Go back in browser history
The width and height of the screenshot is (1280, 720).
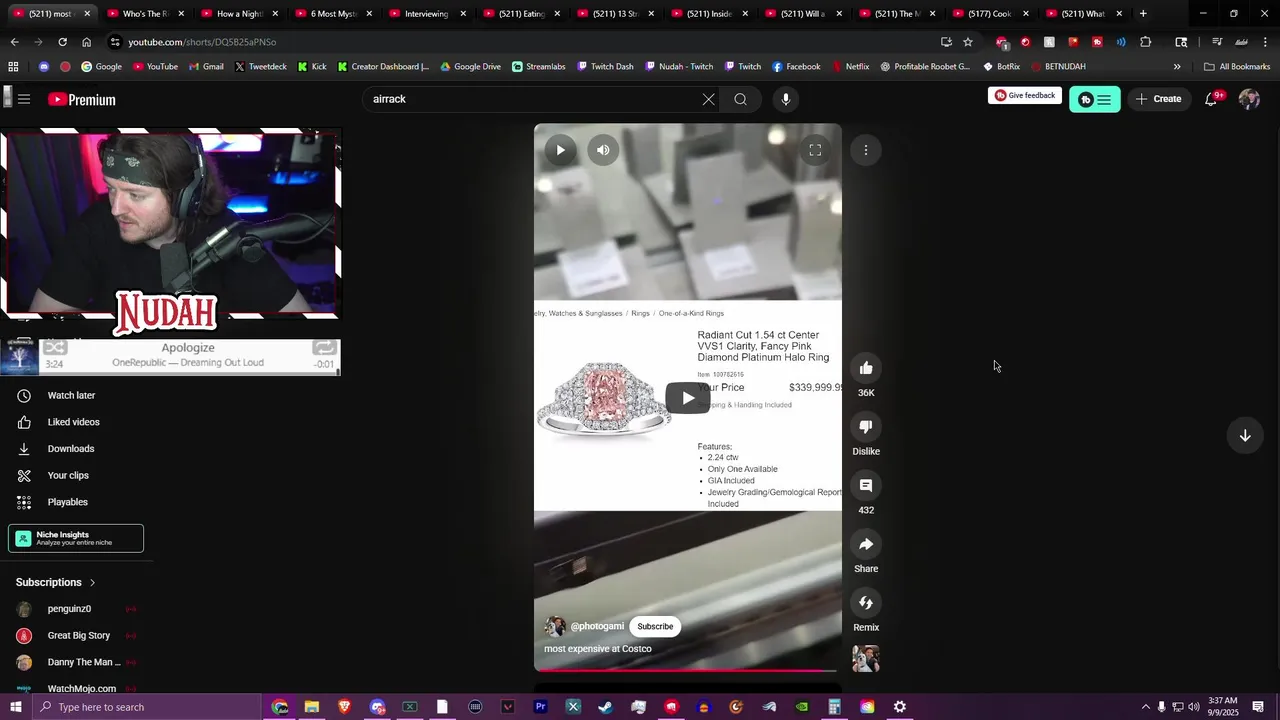tap(14, 42)
